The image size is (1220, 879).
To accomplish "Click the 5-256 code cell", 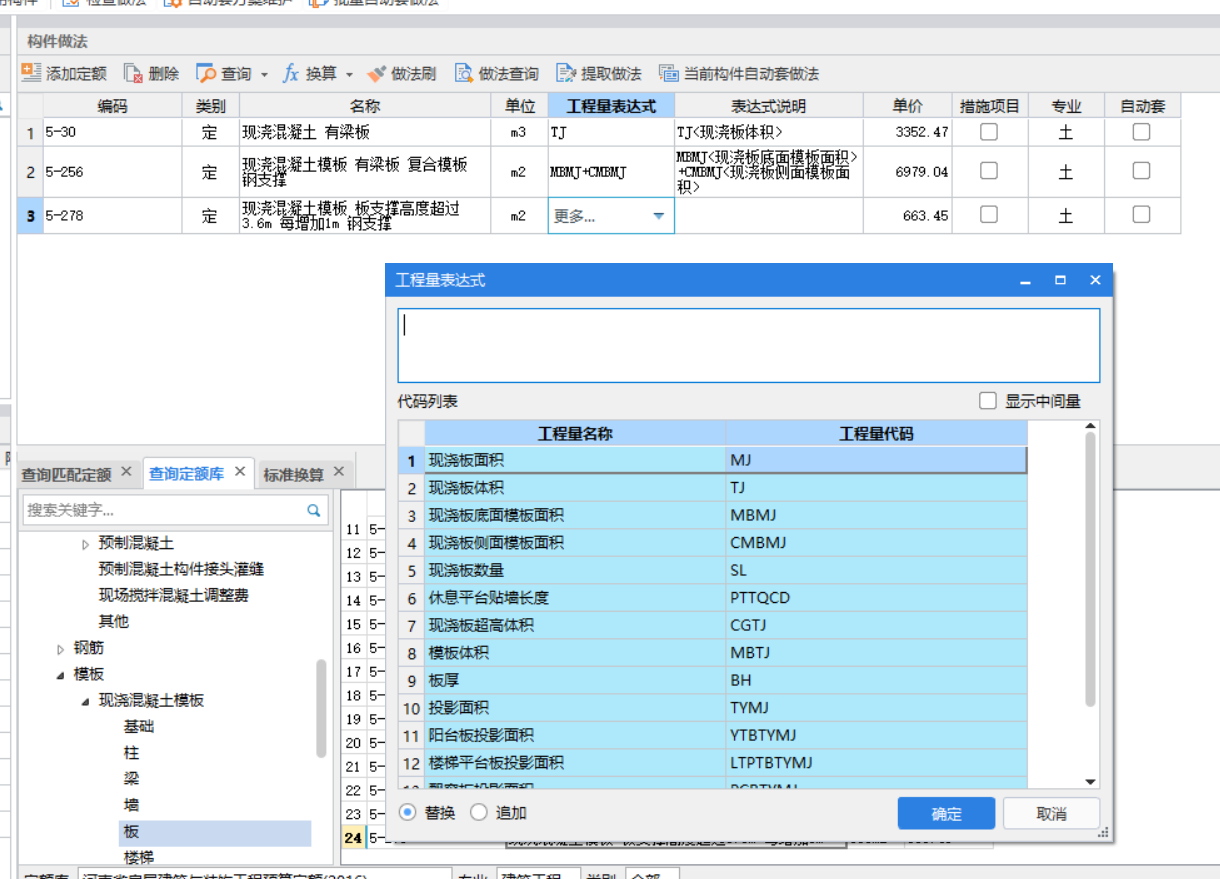I will coord(112,172).
